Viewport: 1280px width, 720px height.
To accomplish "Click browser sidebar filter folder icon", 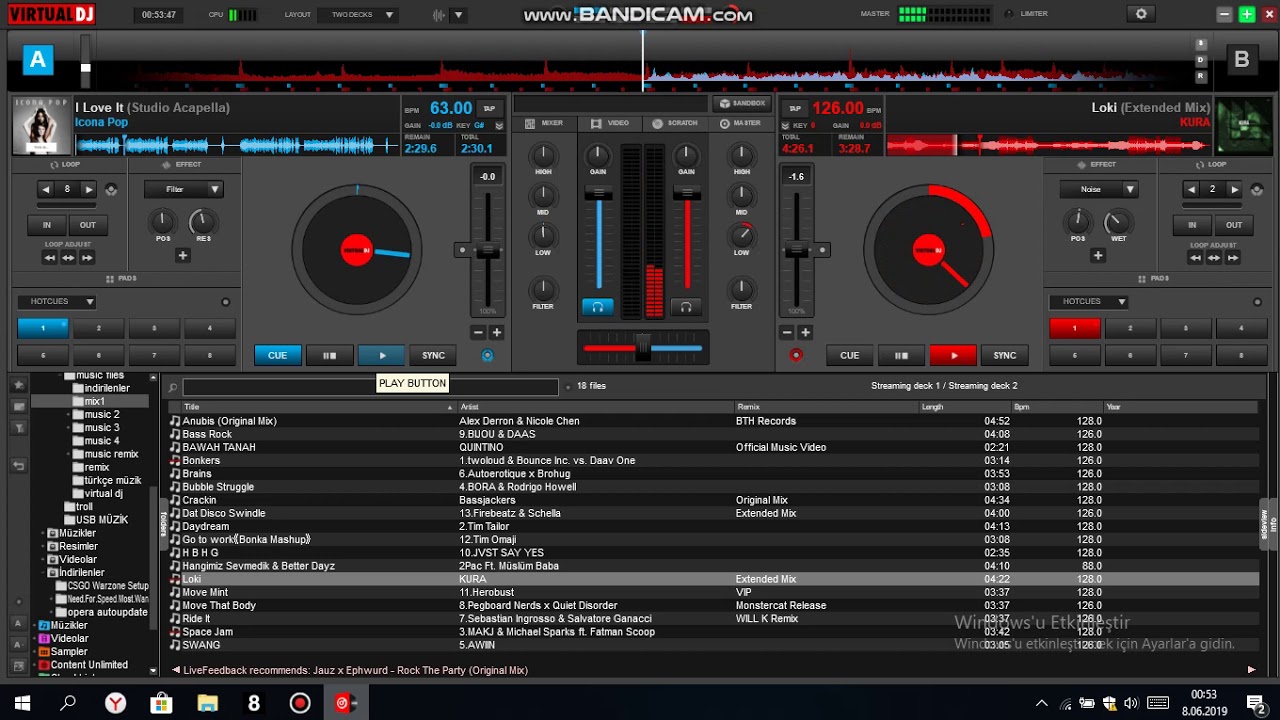I will (x=19, y=427).
